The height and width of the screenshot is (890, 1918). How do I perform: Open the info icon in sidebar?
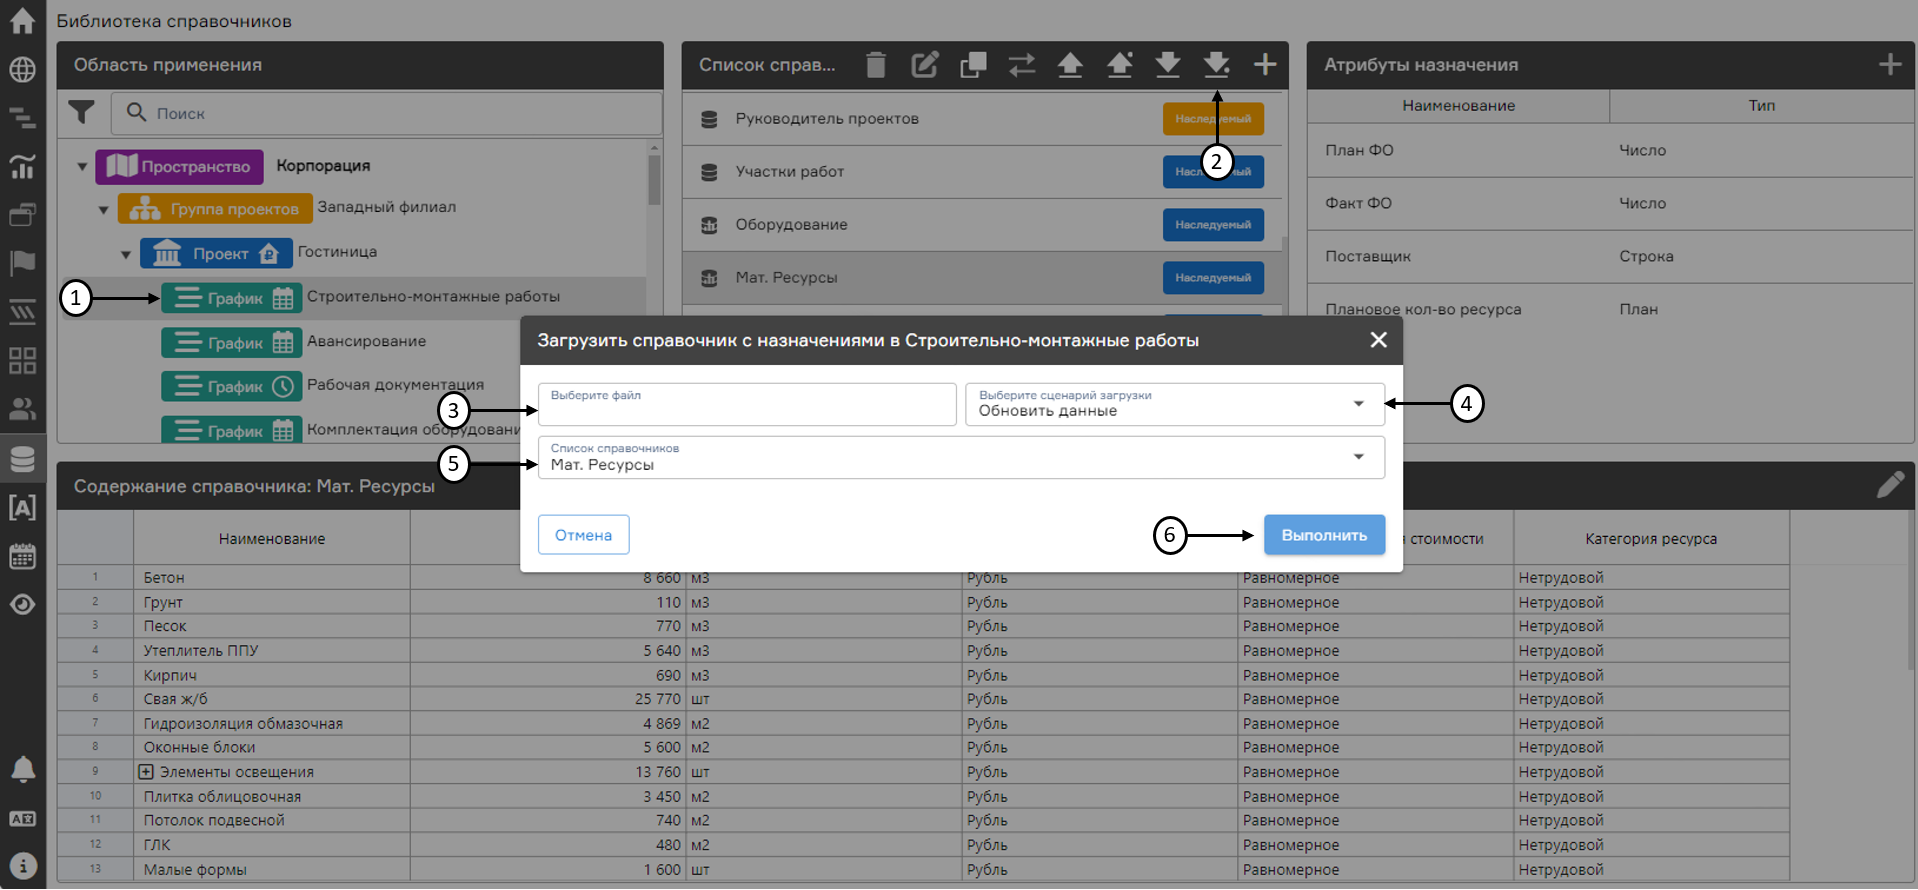click(x=22, y=866)
